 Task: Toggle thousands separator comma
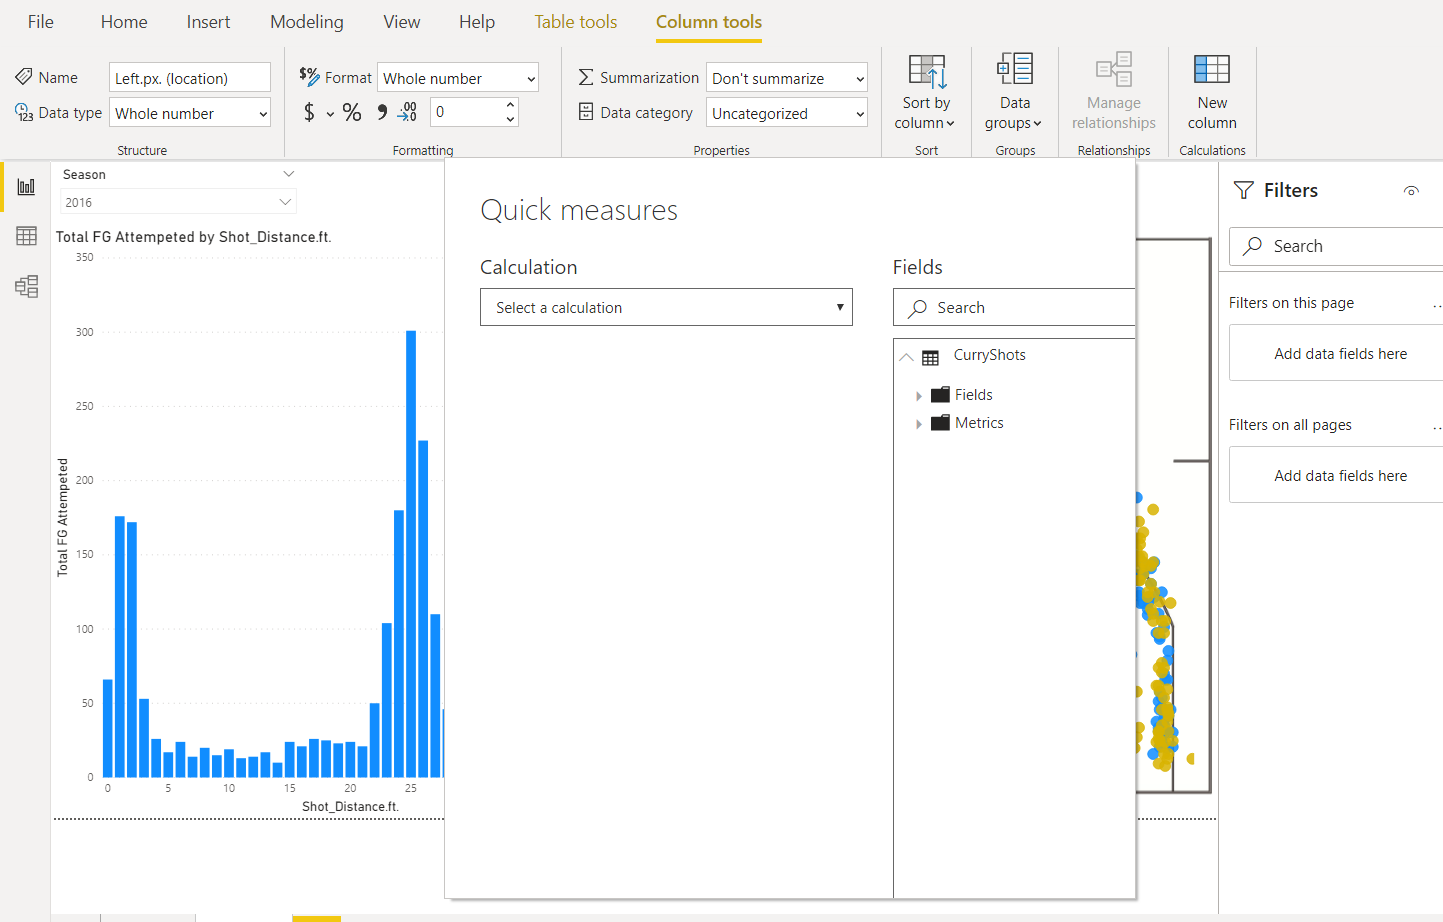click(382, 112)
